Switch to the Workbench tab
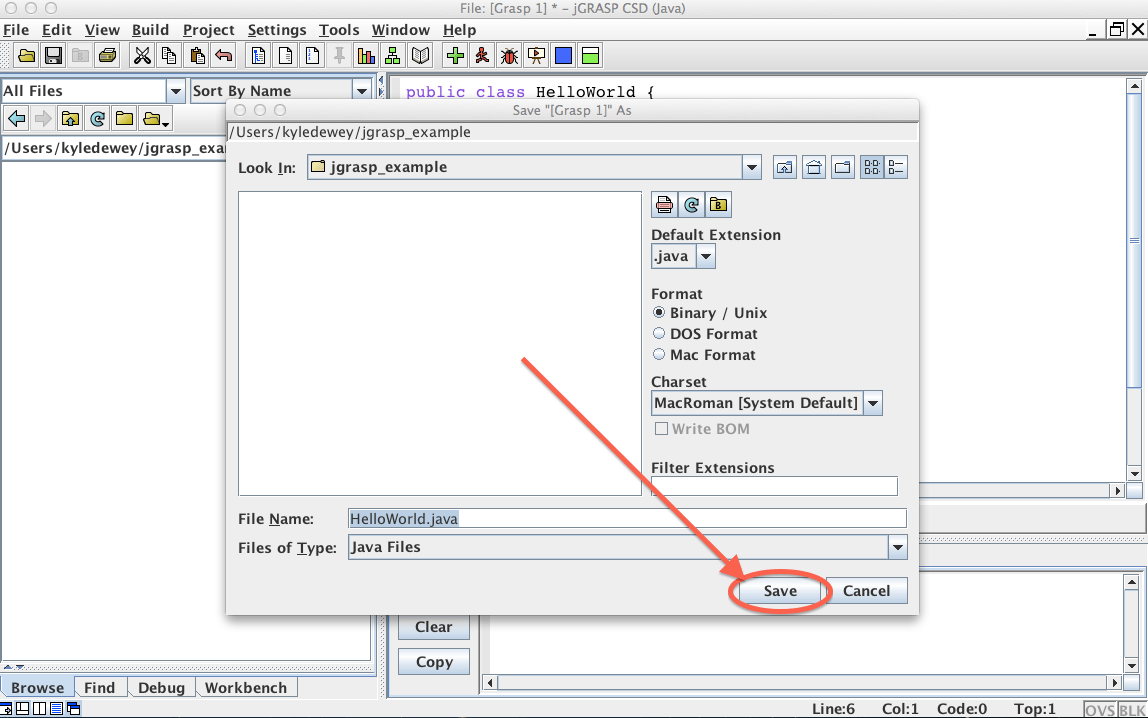The image size is (1148, 718). click(x=246, y=687)
